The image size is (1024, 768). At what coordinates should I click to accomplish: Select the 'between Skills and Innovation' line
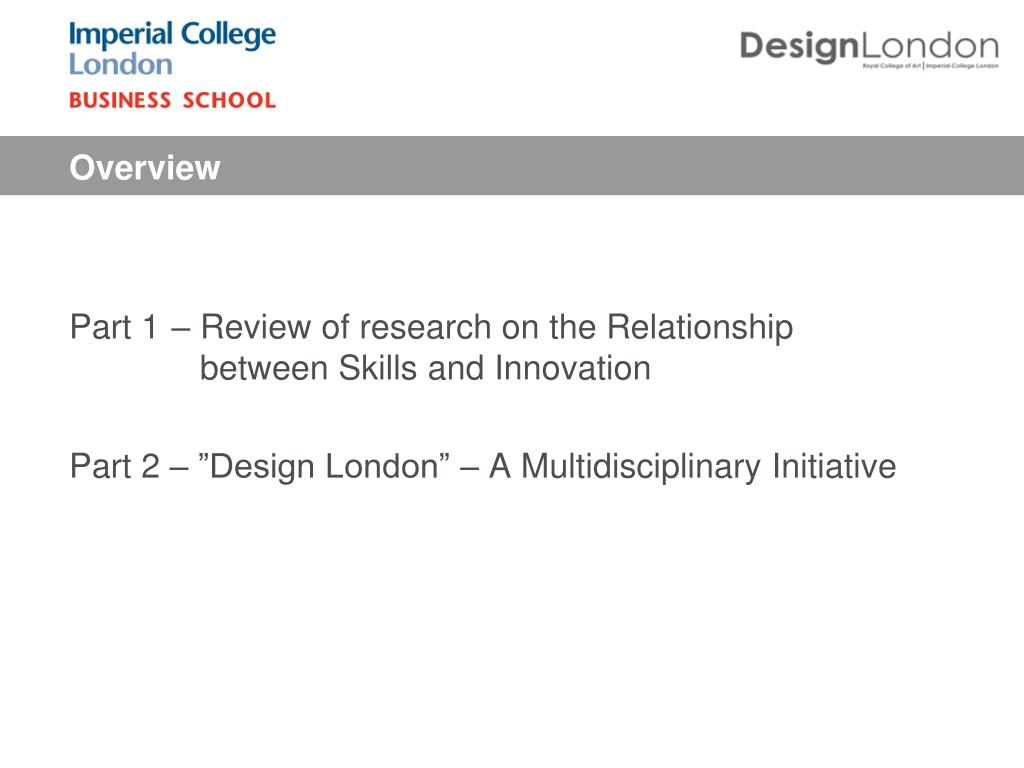point(425,368)
